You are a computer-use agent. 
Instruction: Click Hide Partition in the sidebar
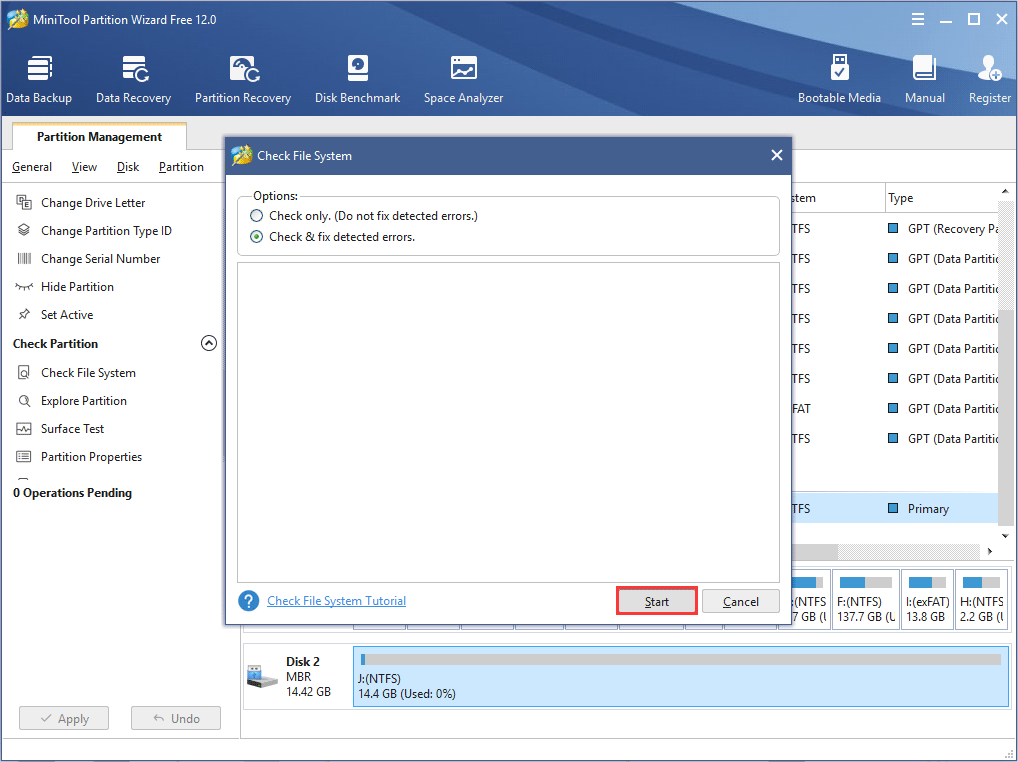(64, 286)
